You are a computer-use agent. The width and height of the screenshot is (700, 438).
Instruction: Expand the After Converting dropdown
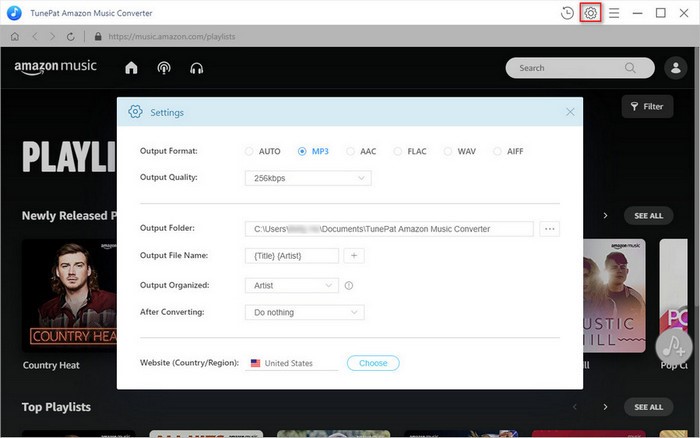pyautogui.click(x=304, y=312)
